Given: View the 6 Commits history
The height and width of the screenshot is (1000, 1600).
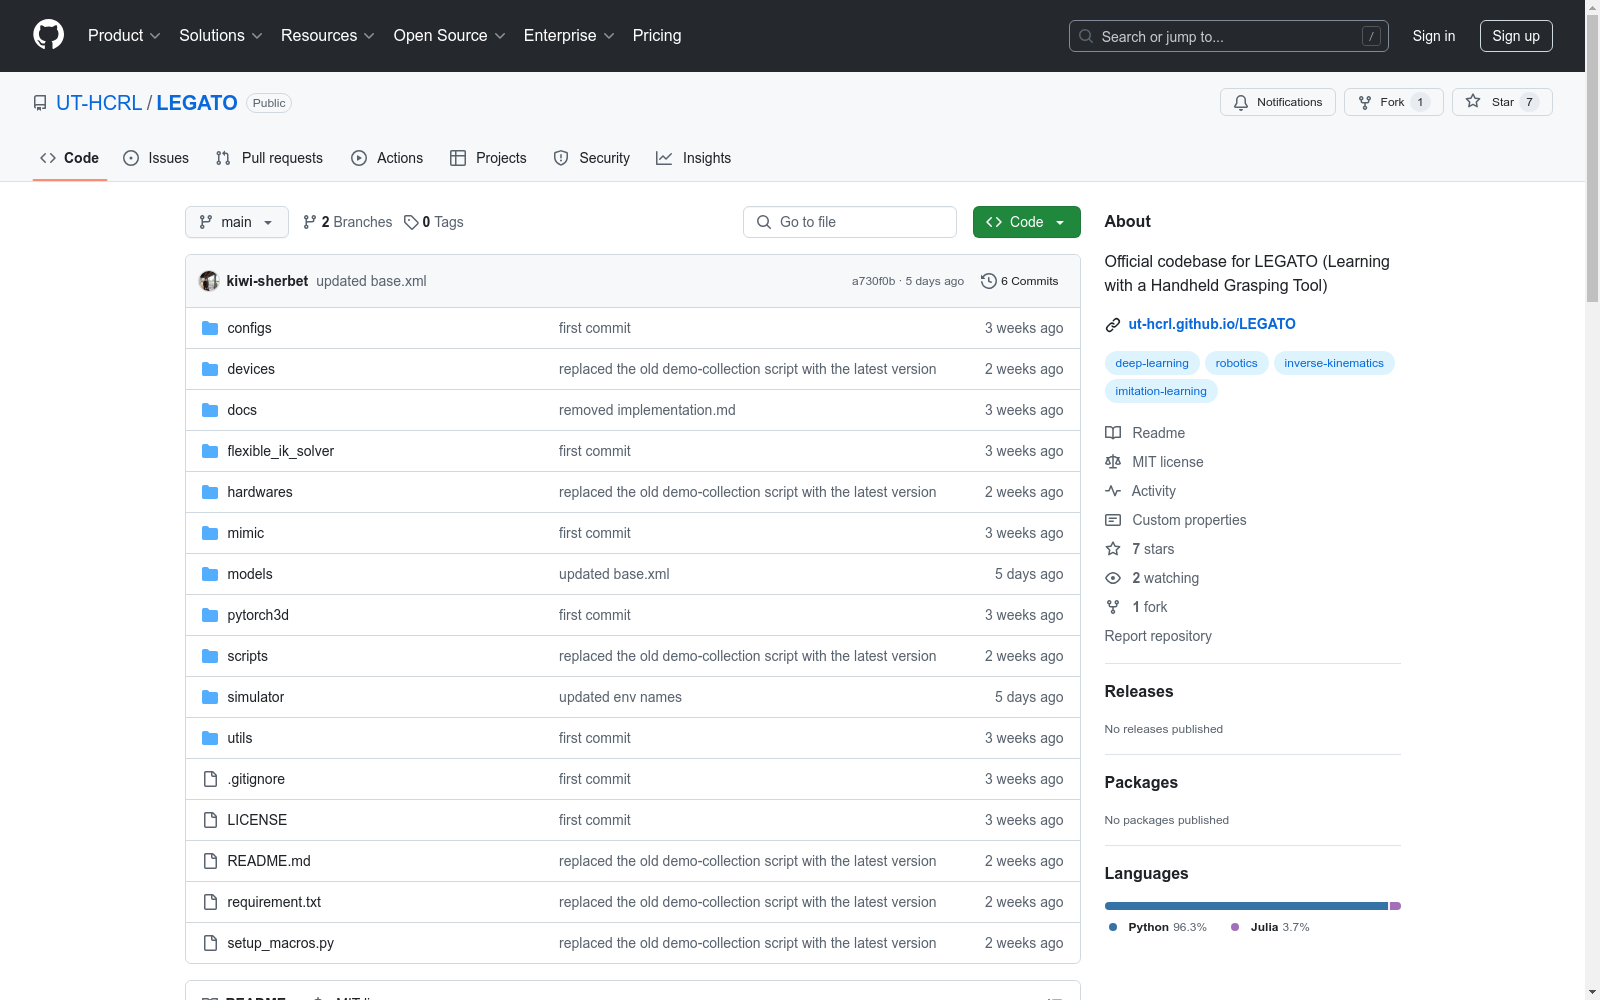Looking at the screenshot, I should coord(1020,281).
